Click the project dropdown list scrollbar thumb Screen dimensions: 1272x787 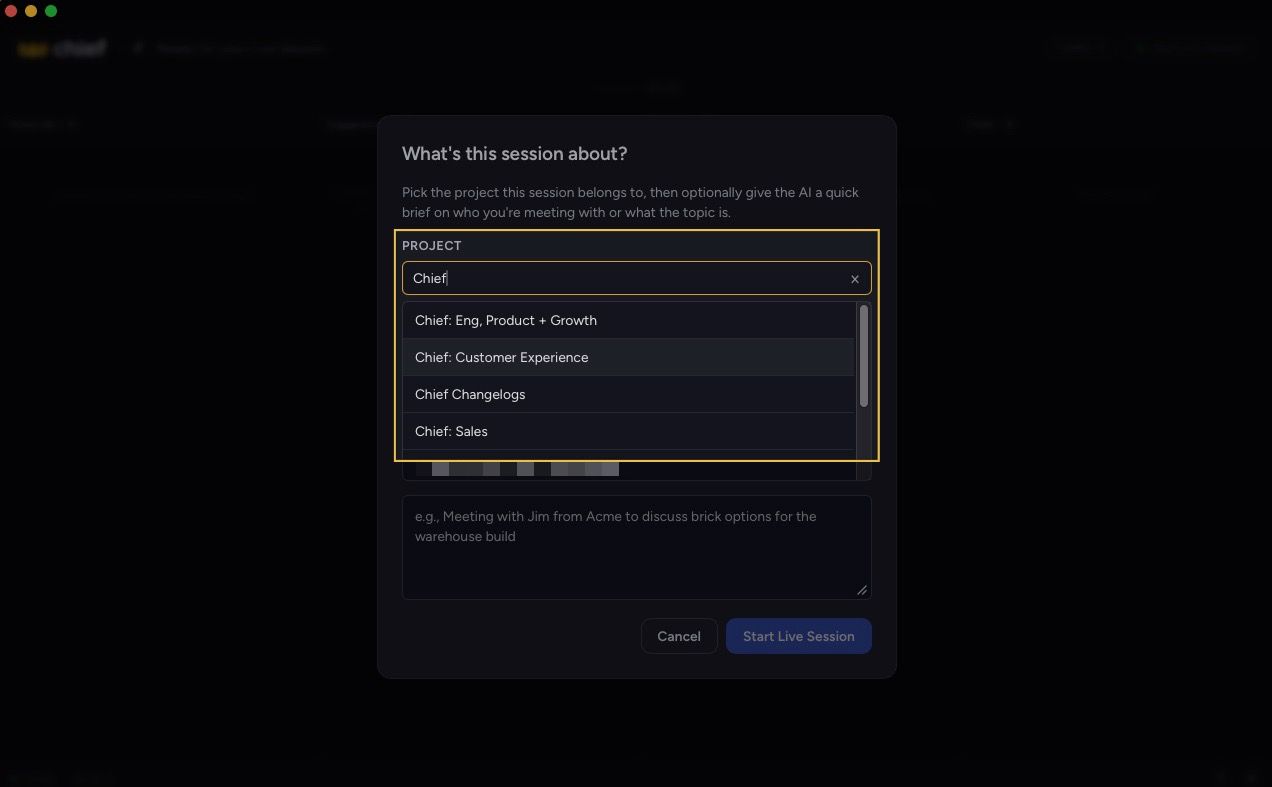[863, 356]
